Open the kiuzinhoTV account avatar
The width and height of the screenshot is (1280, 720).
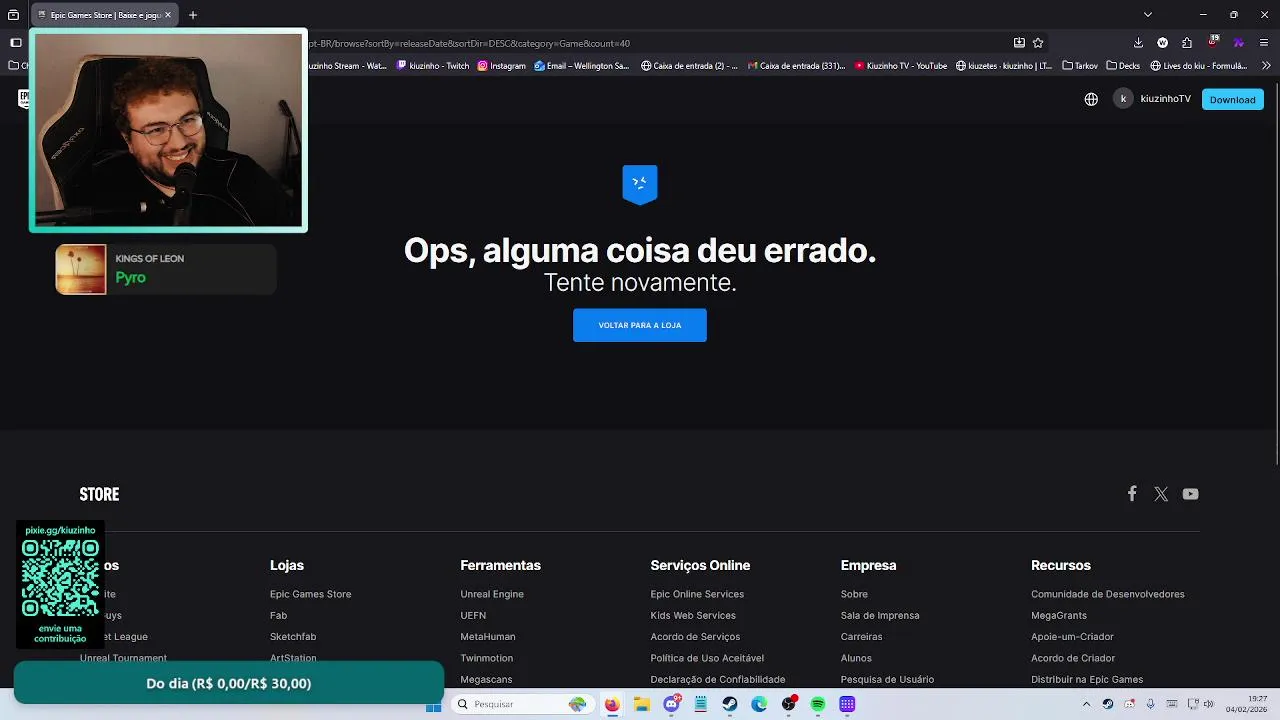coord(1123,99)
